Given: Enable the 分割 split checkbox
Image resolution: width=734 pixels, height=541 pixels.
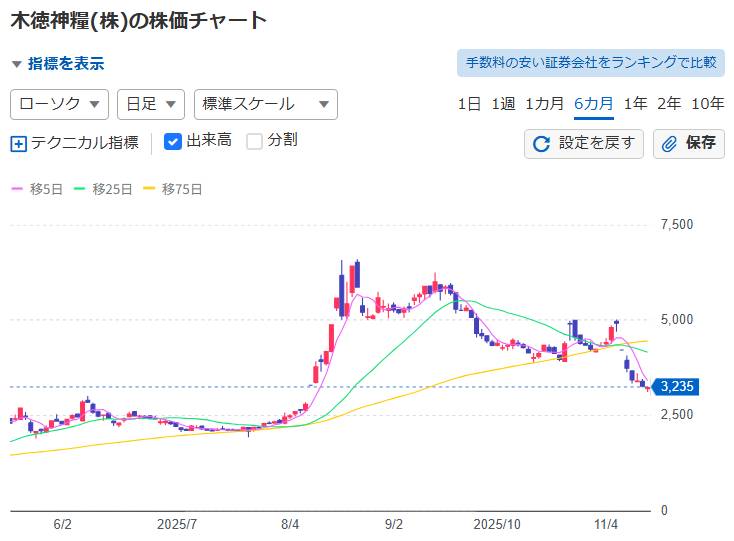Looking at the screenshot, I should (254, 141).
